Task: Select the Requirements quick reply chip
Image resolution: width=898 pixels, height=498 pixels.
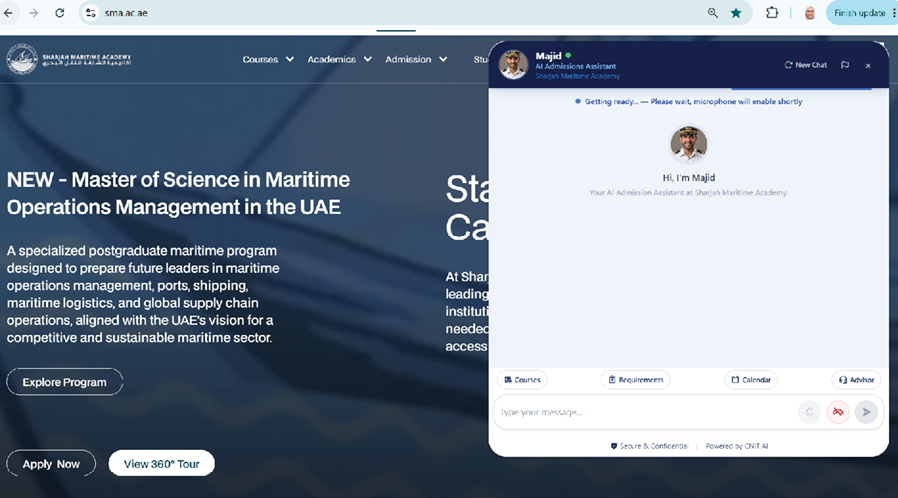Action: point(636,380)
